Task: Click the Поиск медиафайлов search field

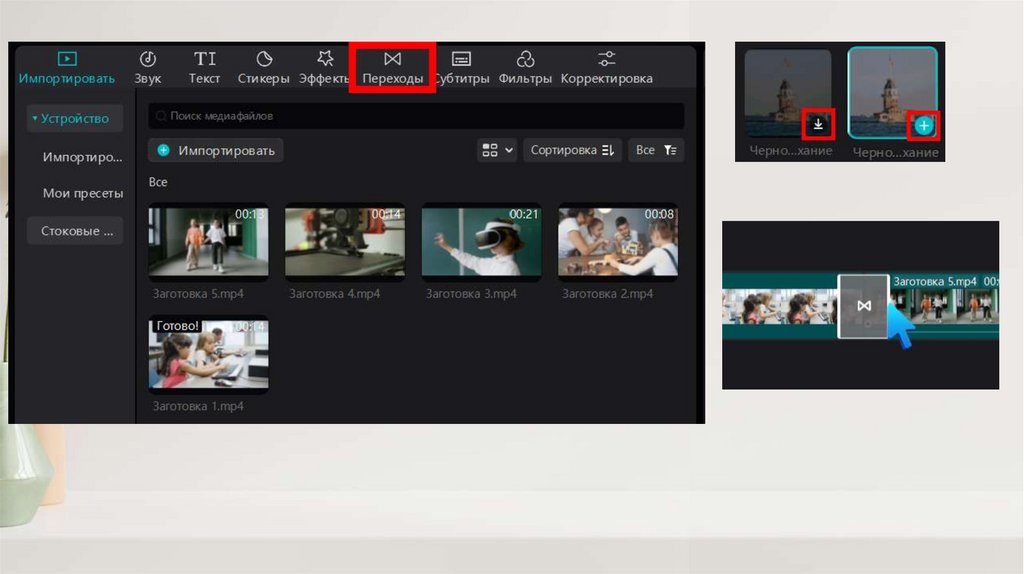Action: [416, 116]
